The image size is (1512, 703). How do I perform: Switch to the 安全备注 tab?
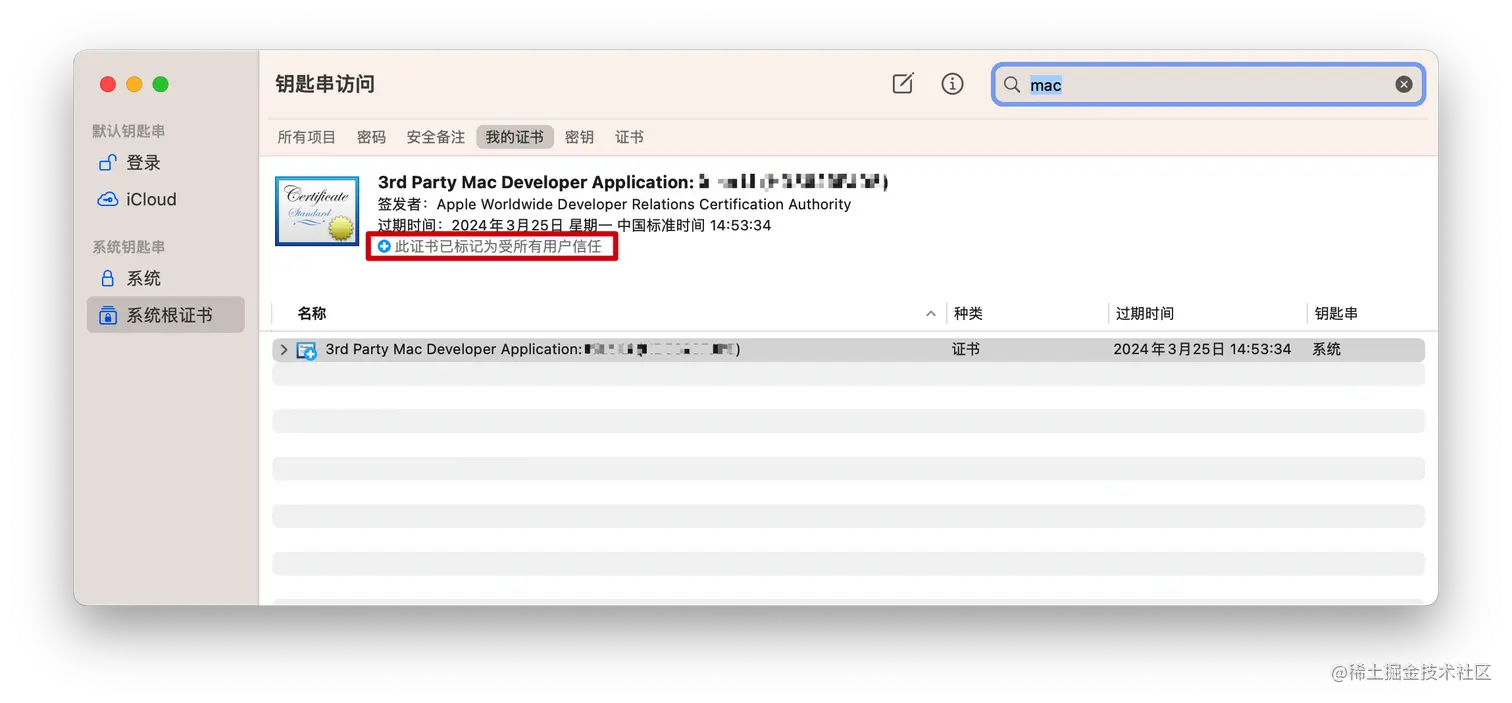(435, 137)
